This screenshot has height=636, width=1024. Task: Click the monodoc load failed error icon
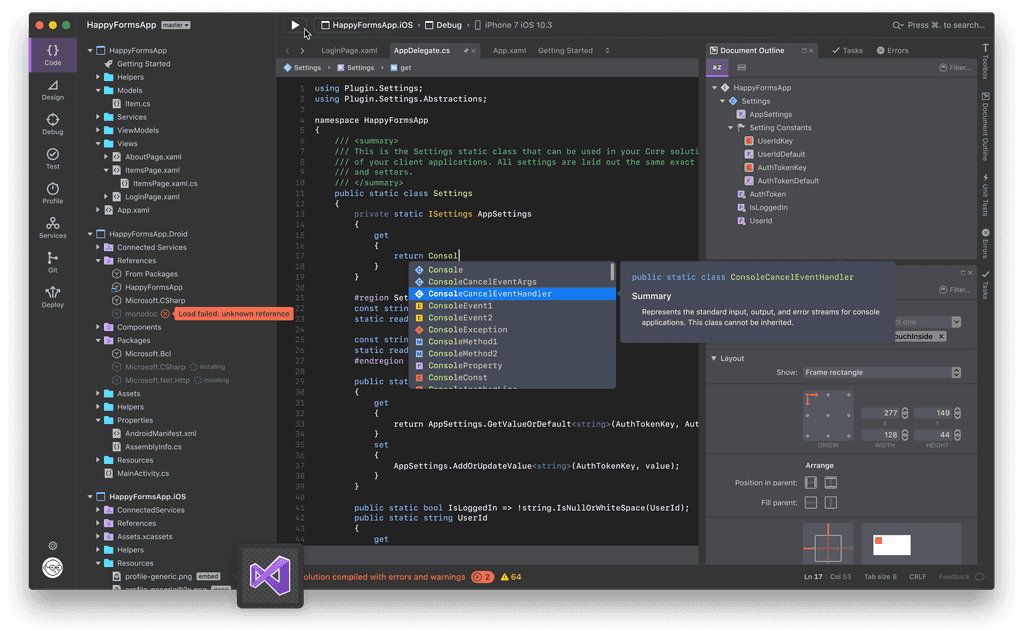165,314
